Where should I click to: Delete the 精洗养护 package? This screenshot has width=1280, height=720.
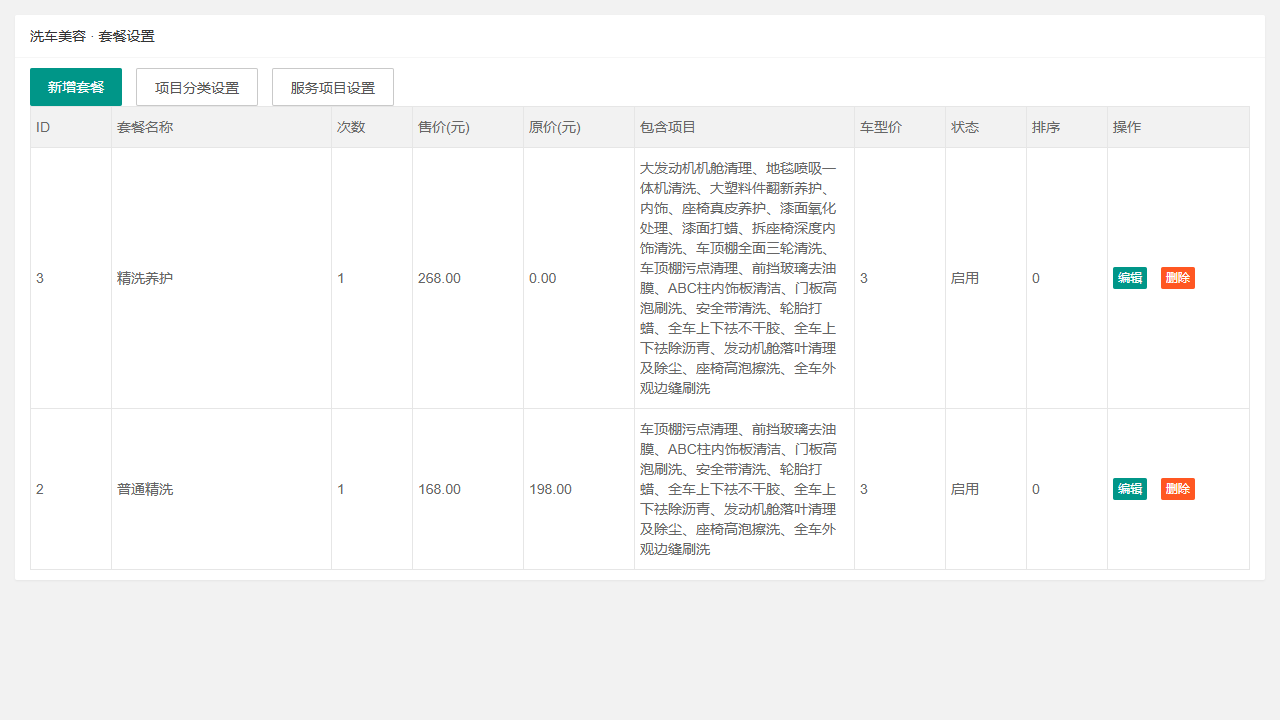point(1178,278)
